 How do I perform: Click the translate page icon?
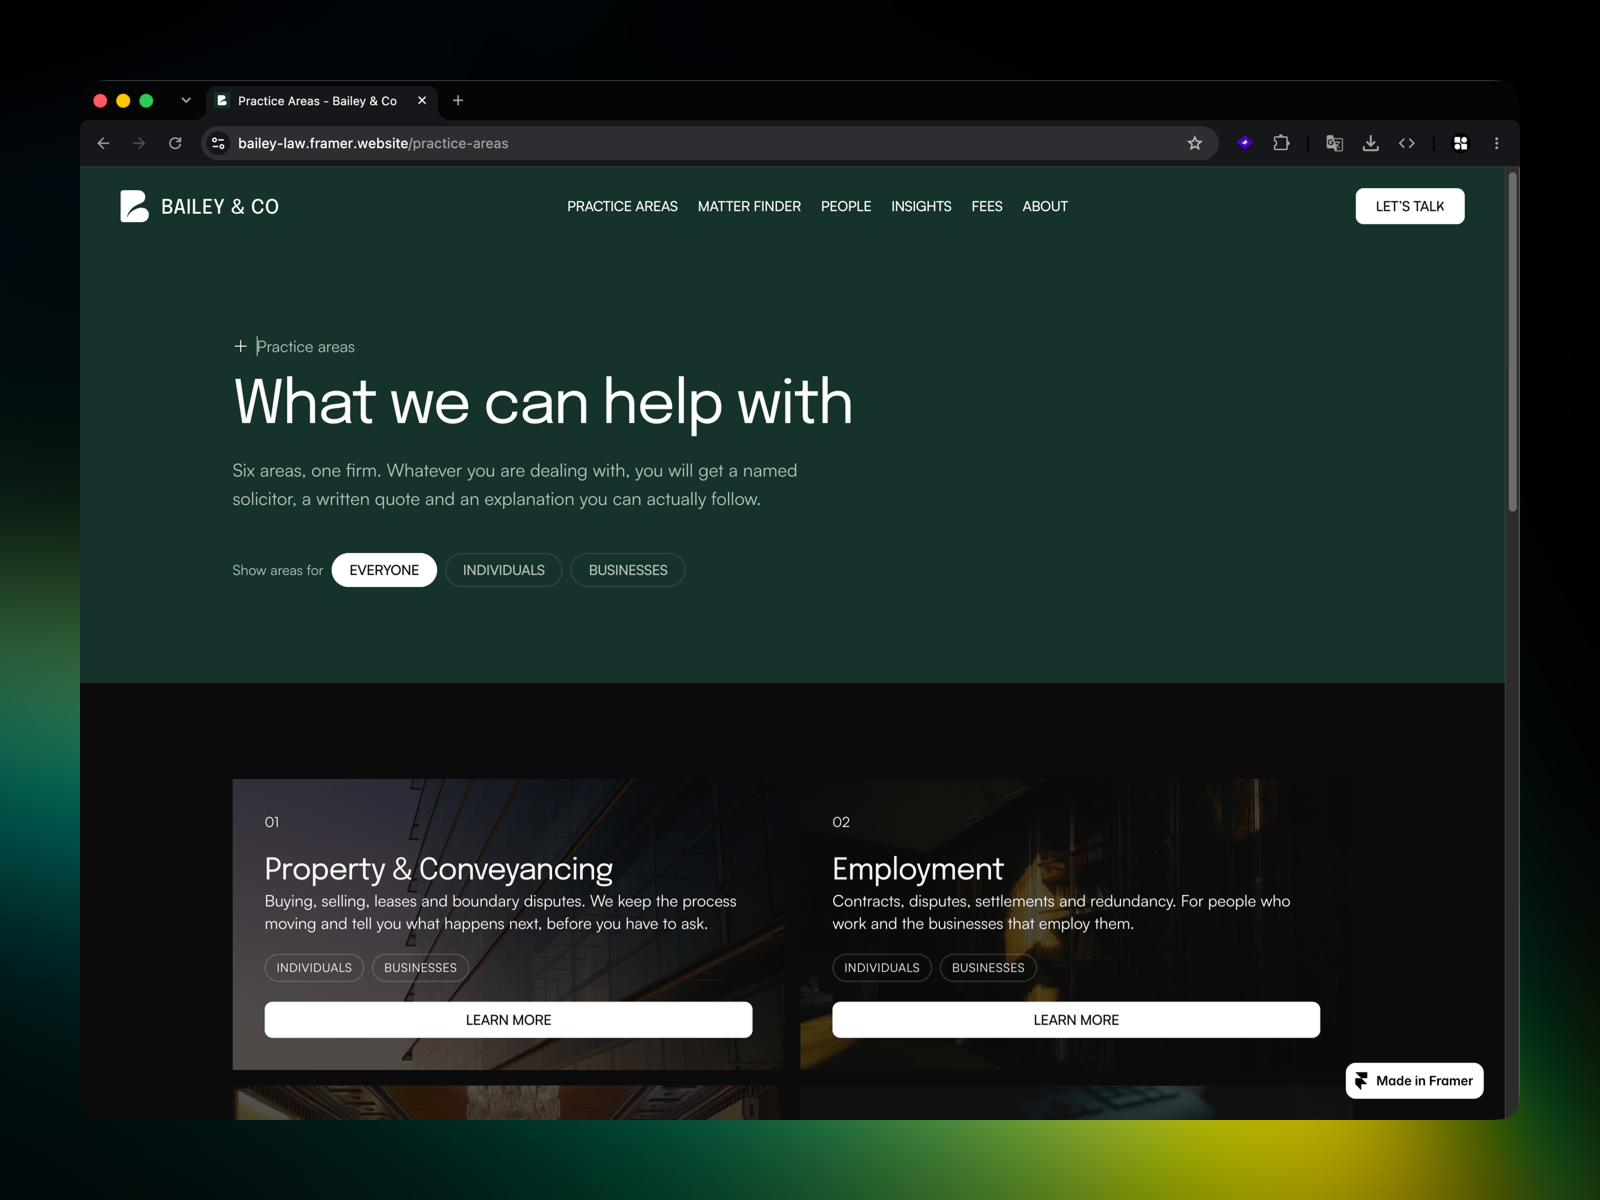(x=1334, y=143)
